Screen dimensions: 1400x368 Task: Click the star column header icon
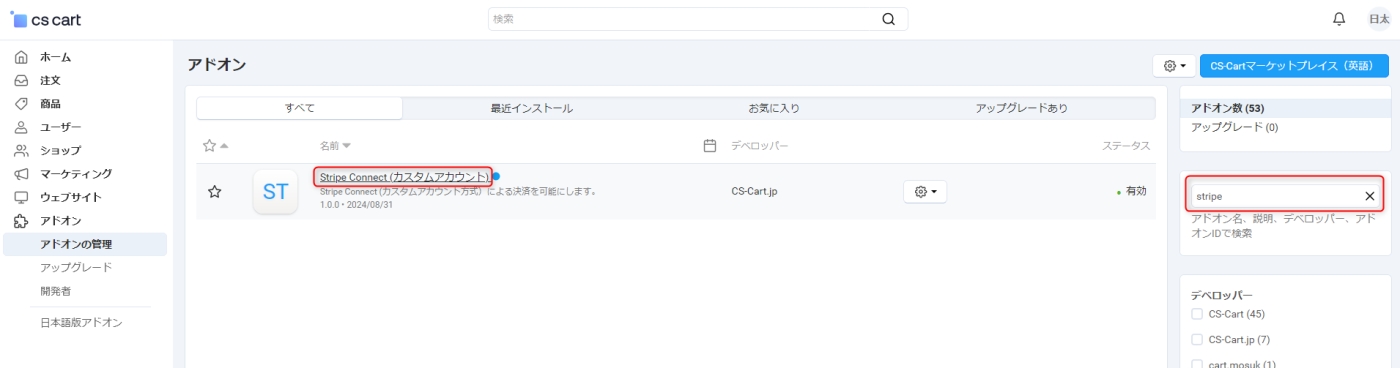coord(210,145)
